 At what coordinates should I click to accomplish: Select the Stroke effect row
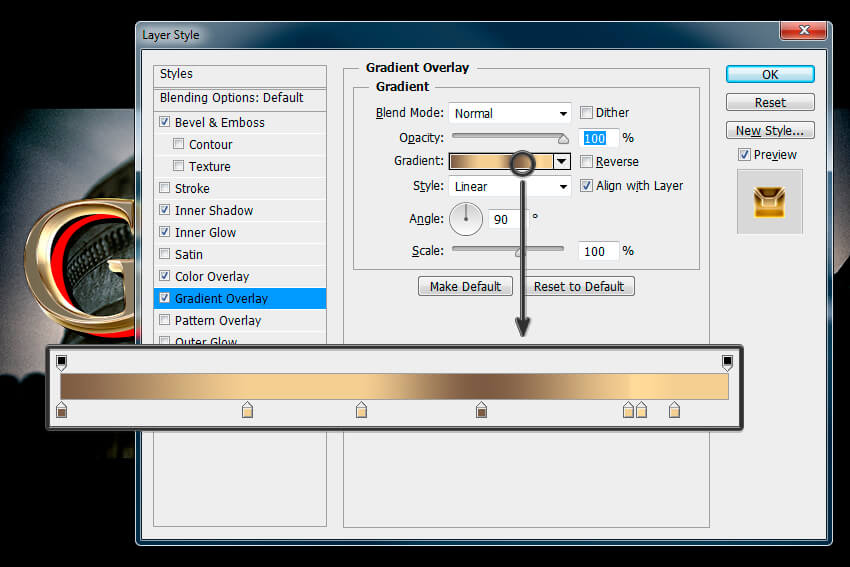click(240, 188)
